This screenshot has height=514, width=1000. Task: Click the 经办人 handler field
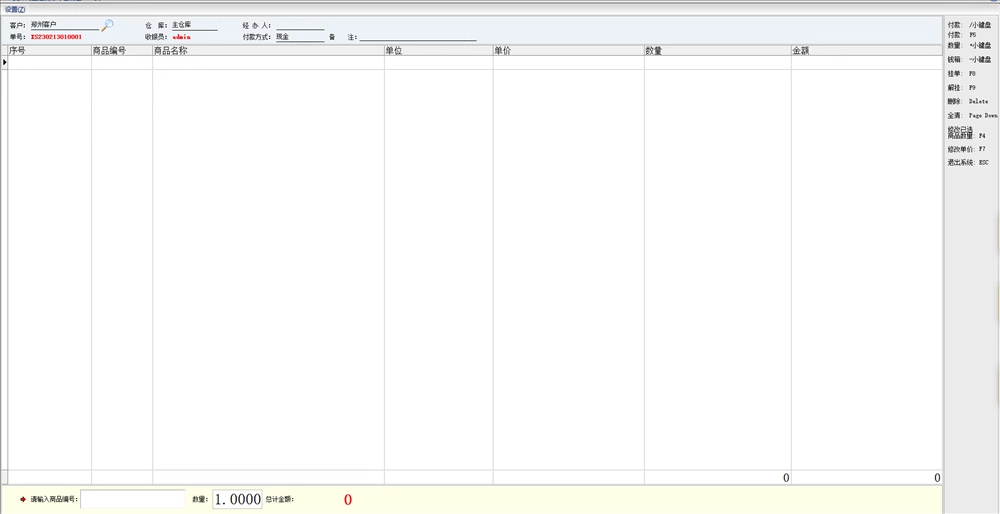(x=300, y=26)
